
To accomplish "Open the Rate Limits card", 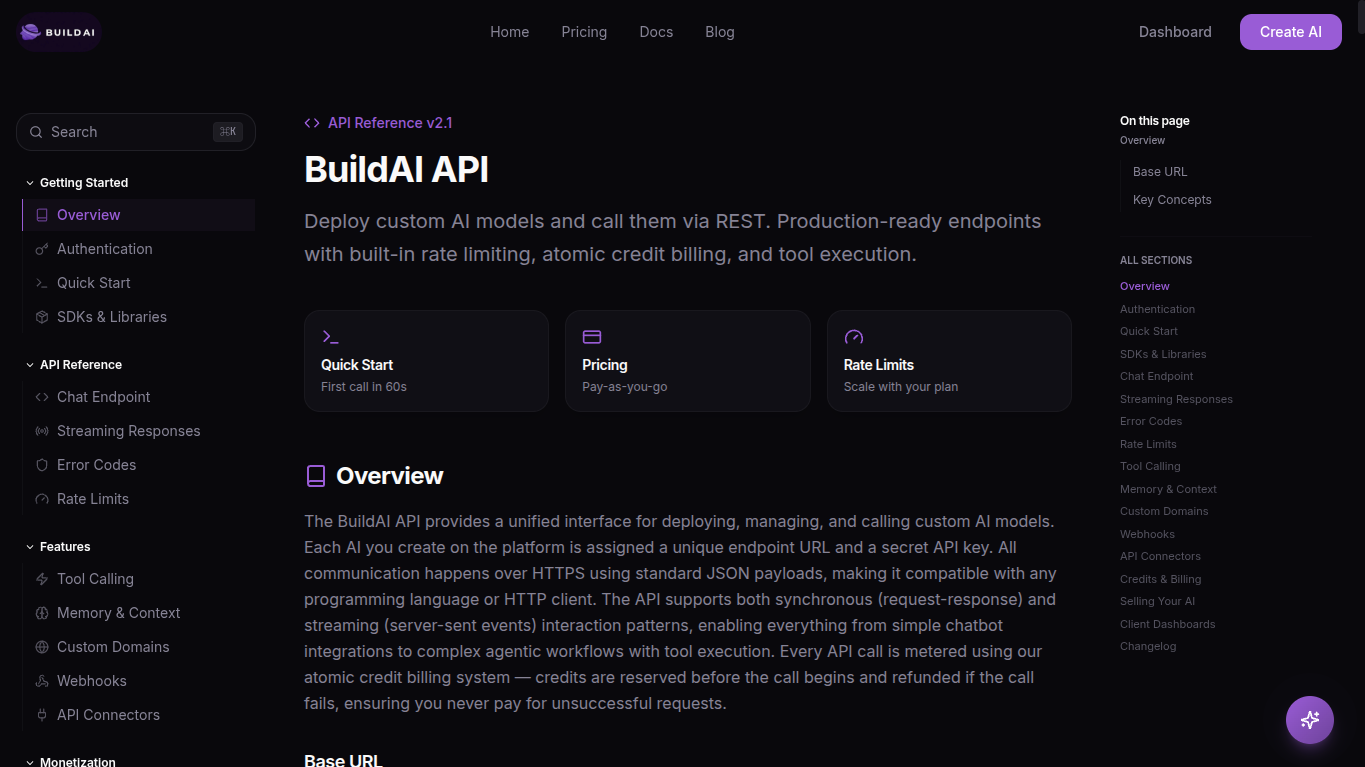I will point(949,361).
